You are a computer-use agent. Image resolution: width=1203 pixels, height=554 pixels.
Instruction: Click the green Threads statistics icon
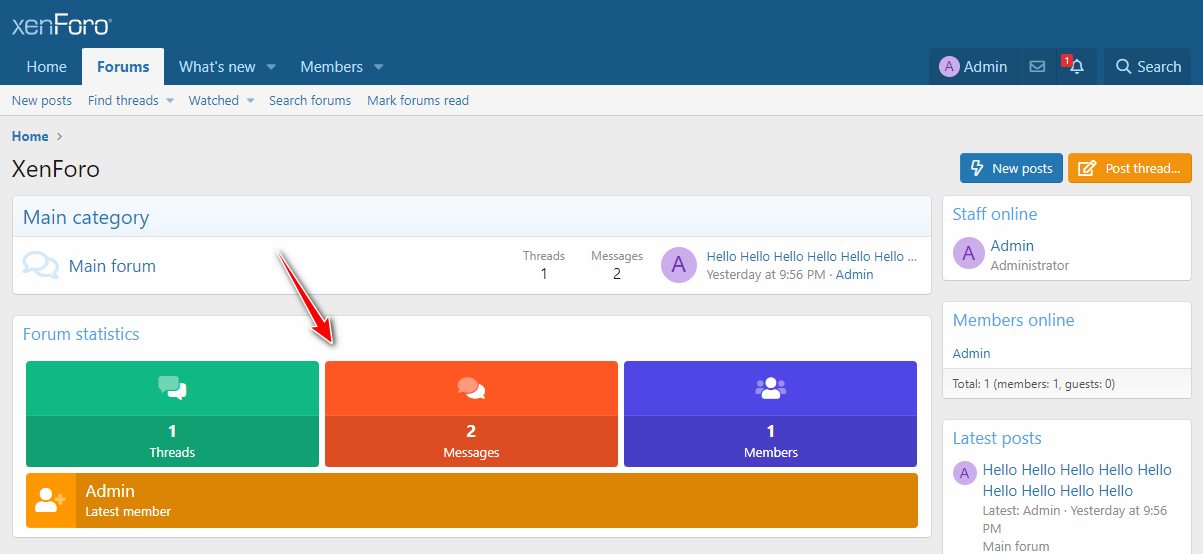172,388
